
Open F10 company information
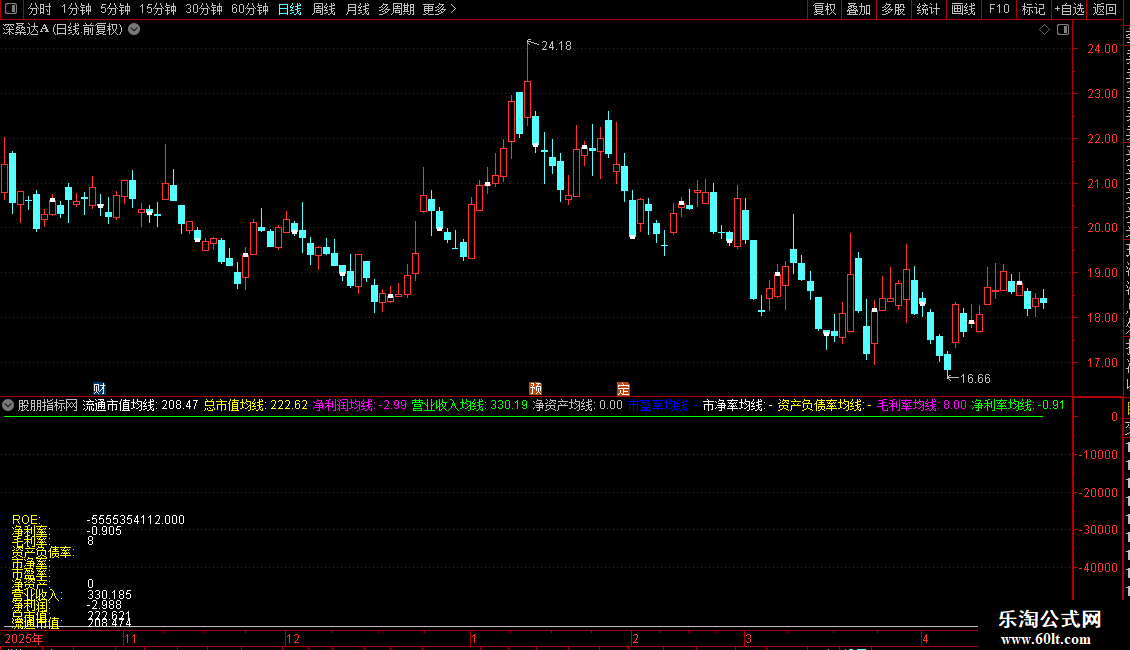(999, 9)
